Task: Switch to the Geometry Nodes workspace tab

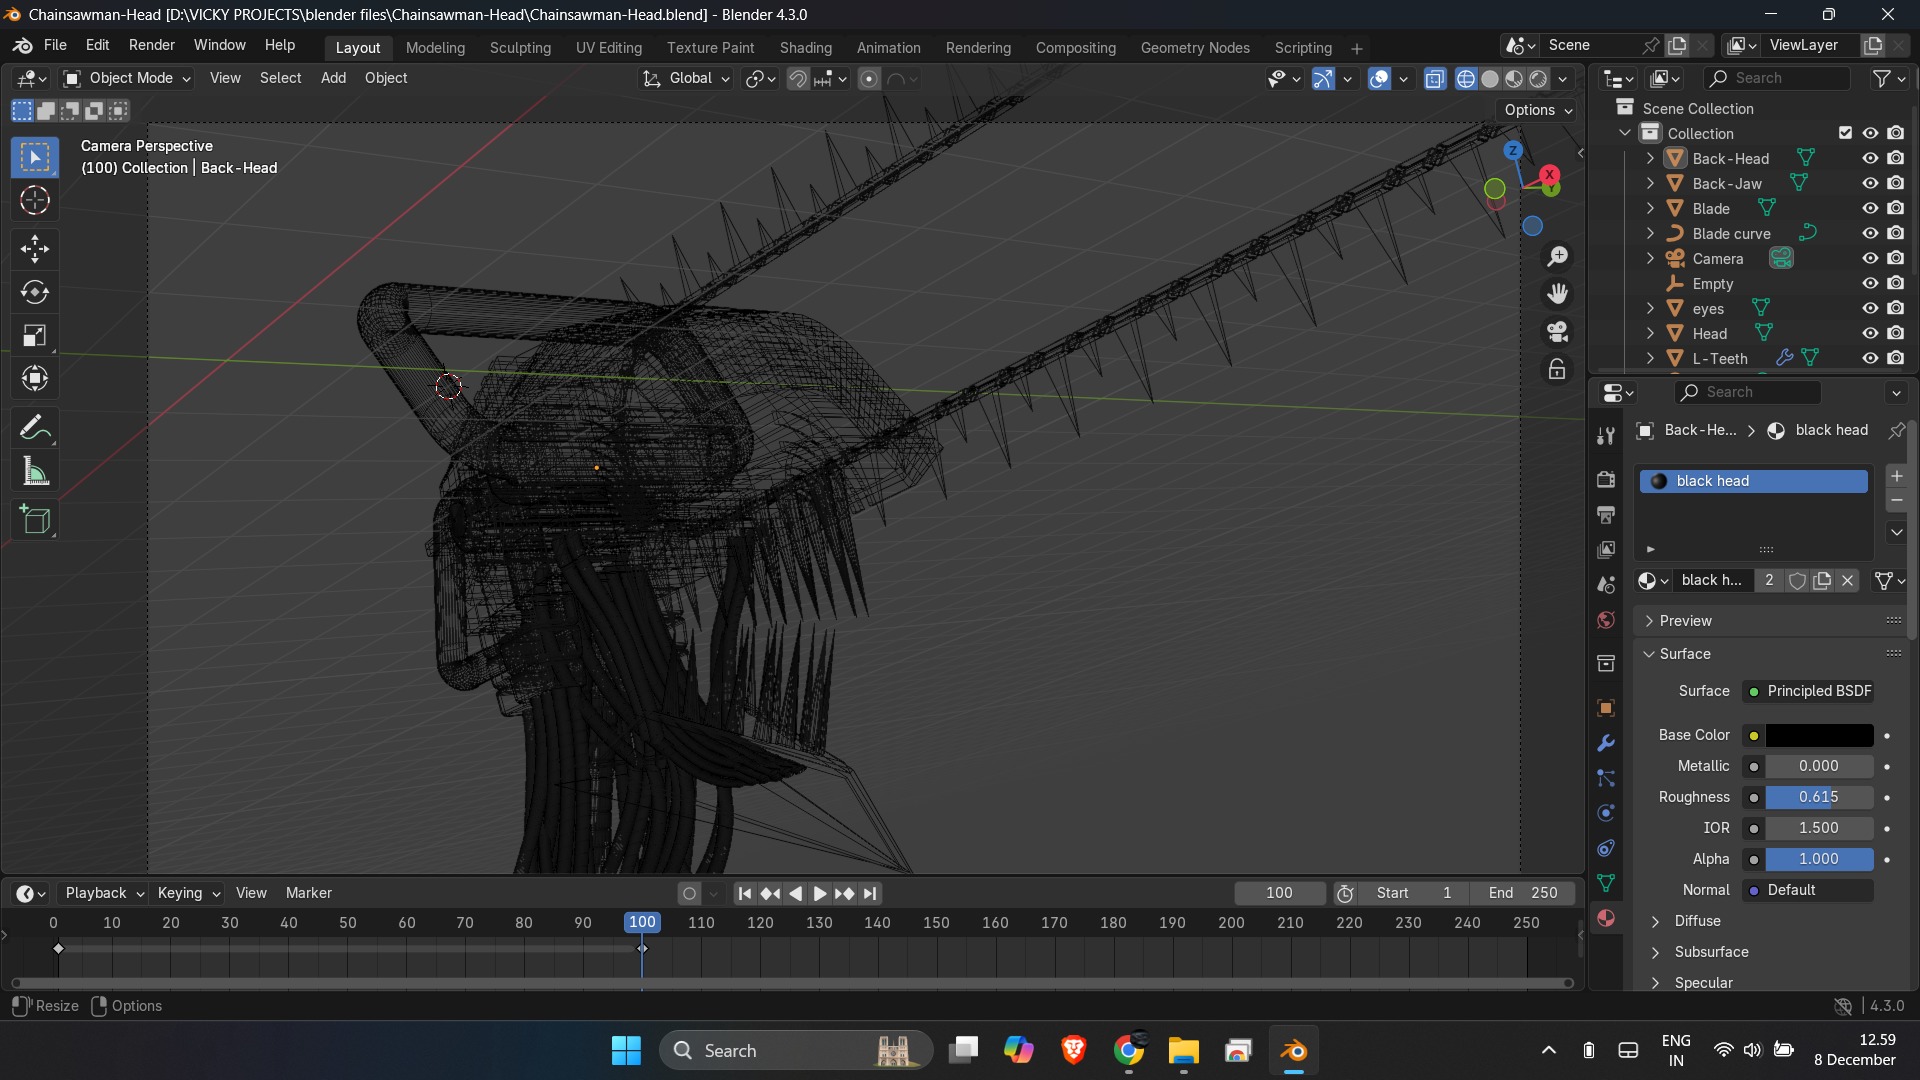Action: pyautogui.click(x=1195, y=48)
